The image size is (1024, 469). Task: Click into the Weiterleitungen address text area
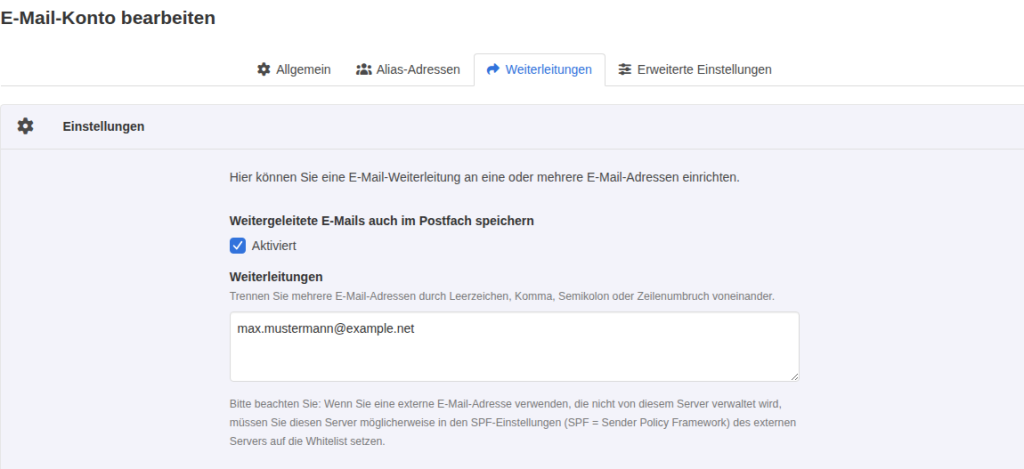pyautogui.click(x=515, y=347)
